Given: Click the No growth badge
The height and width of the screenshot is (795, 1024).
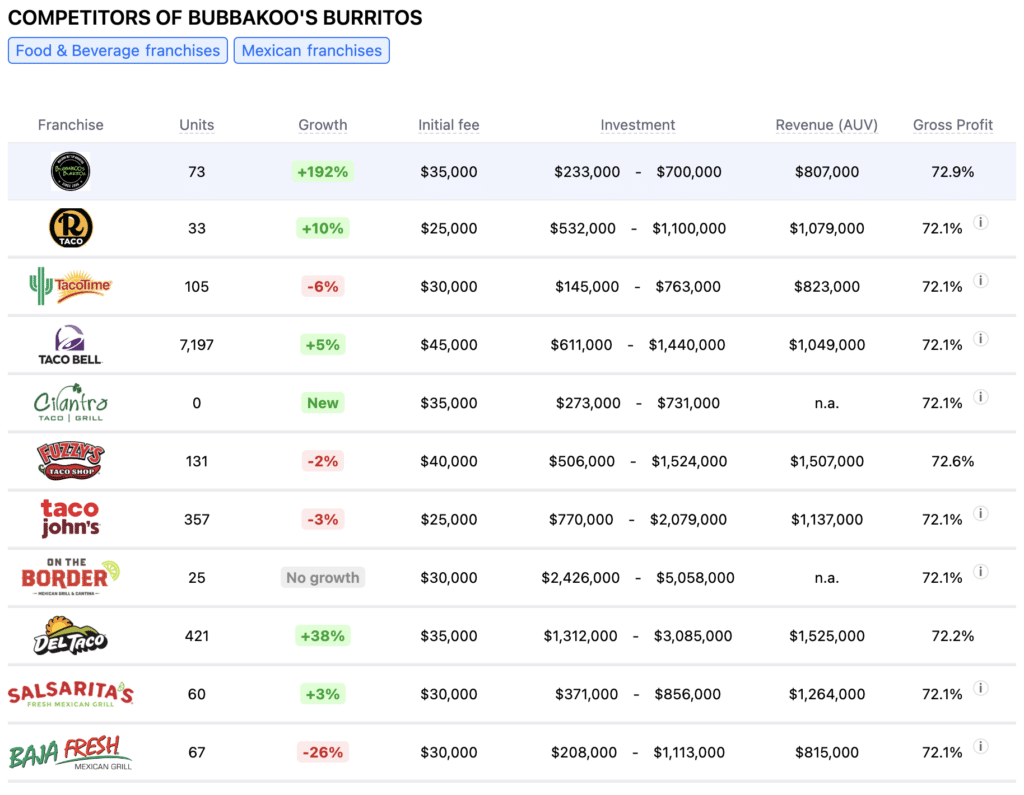Looking at the screenshot, I should (x=323, y=577).
